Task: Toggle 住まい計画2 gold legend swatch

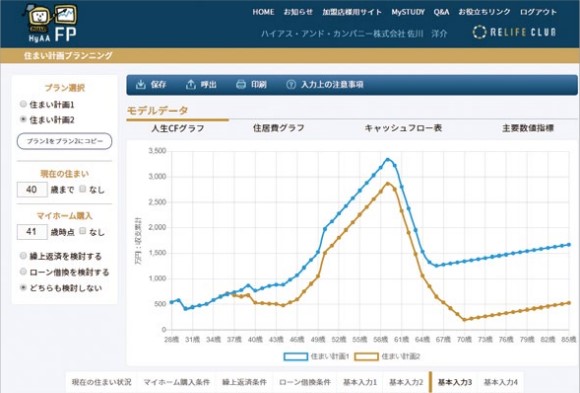Action: tap(366, 356)
